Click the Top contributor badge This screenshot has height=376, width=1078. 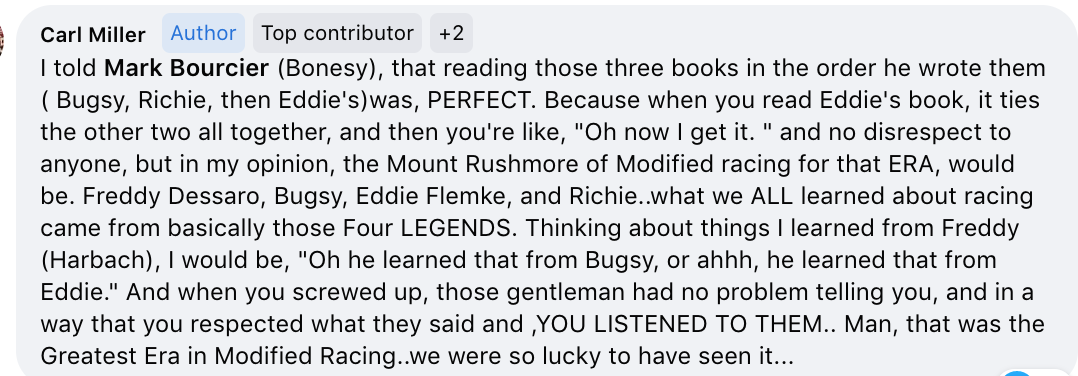(338, 33)
